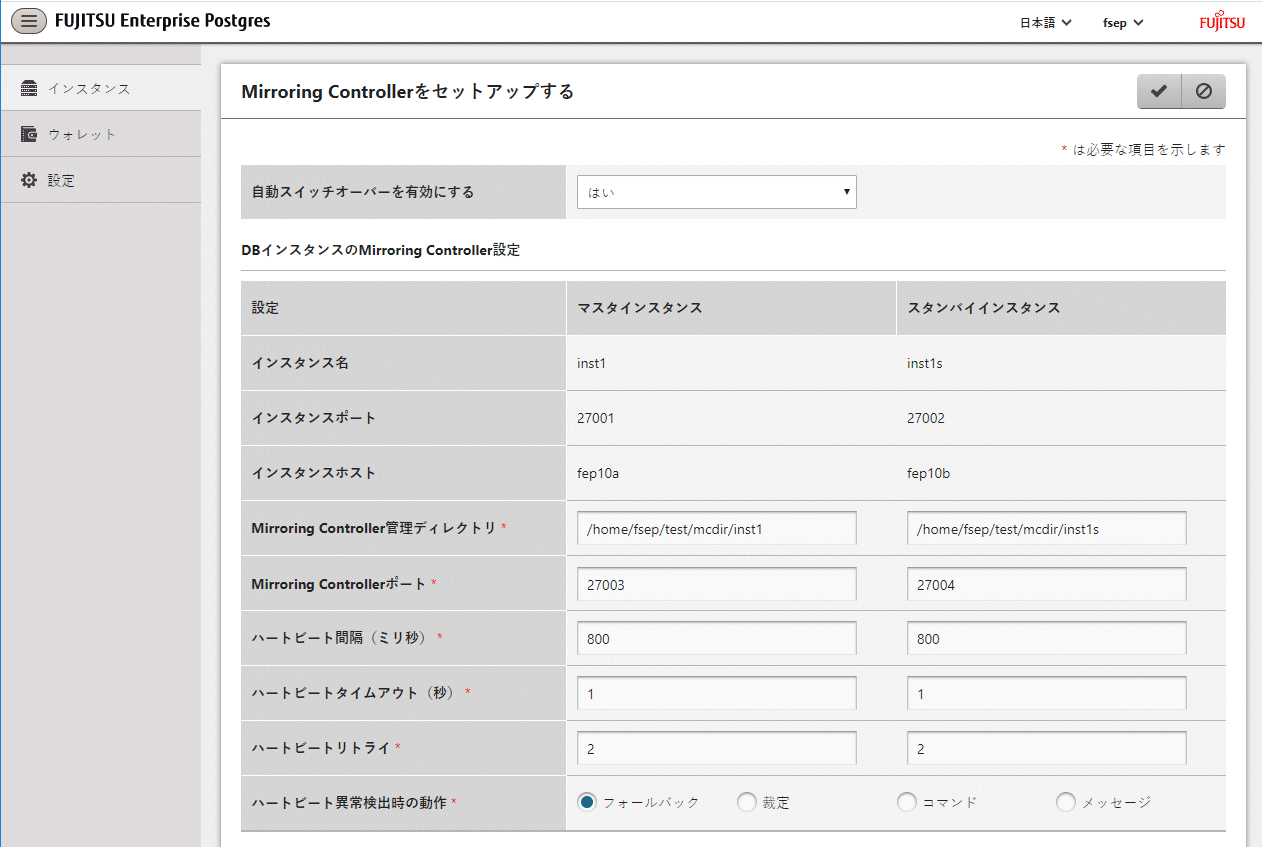Click the standby heartbeat retry field
Image resolution: width=1262 pixels, height=847 pixels.
(1046, 748)
